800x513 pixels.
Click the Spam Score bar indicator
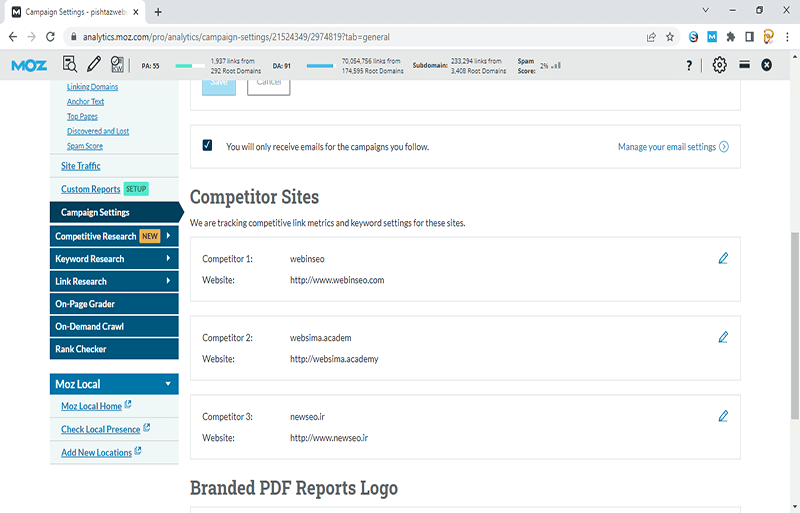[556, 65]
